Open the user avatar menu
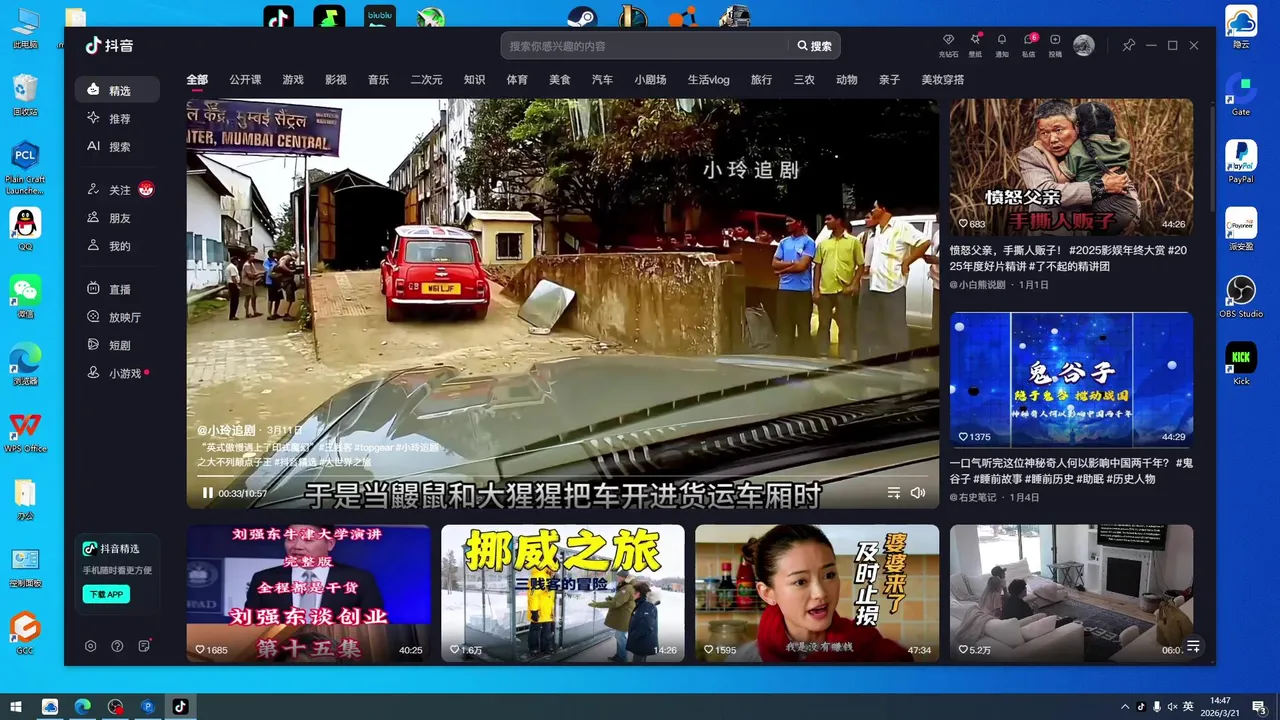Viewport: 1280px width, 720px height. [x=1084, y=45]
